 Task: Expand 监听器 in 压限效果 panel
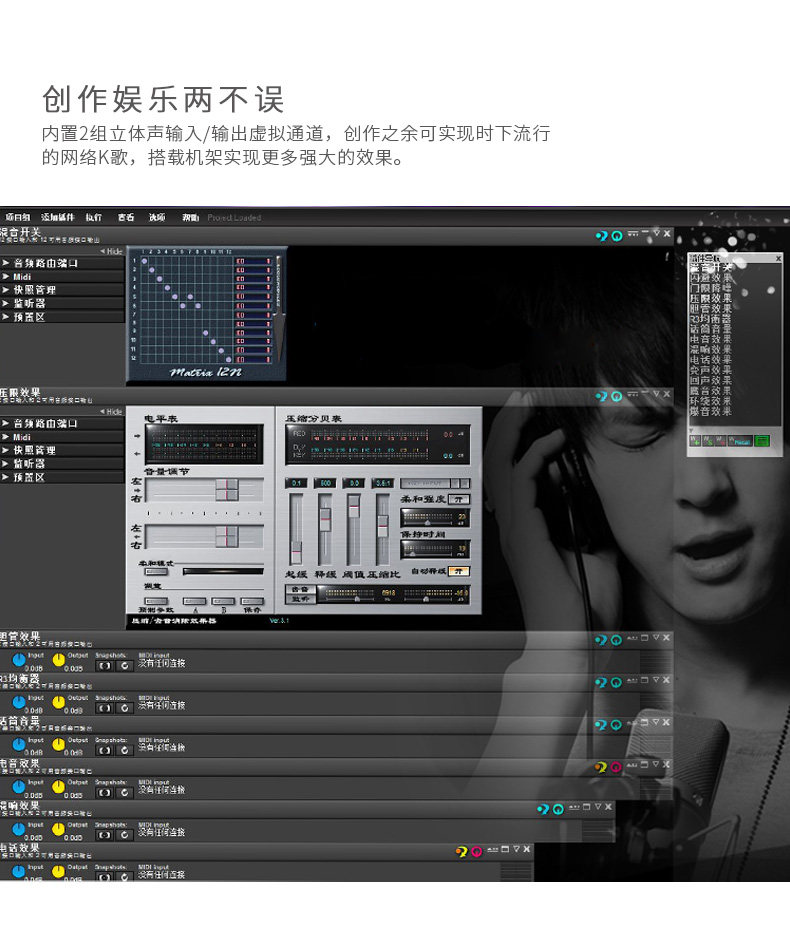(x=62, y=463)
